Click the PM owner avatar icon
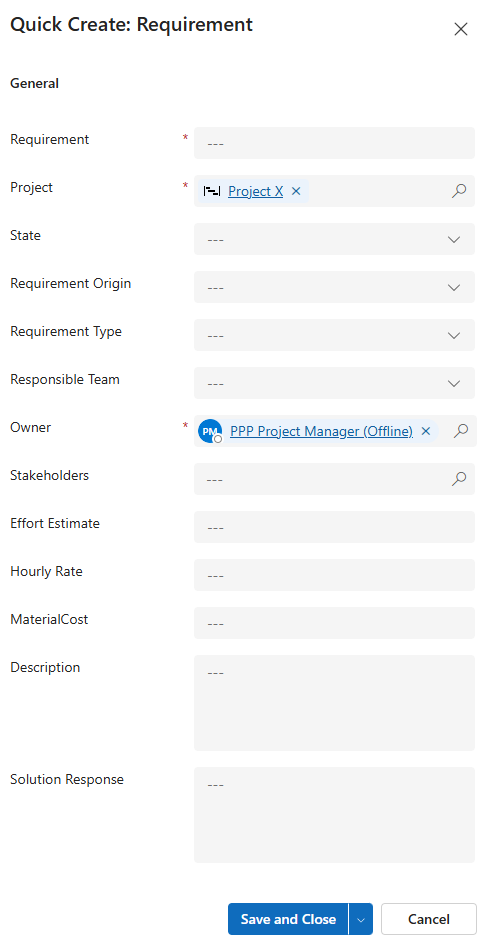This screenshot has width=486, height=944. click(x=210, y=431)
